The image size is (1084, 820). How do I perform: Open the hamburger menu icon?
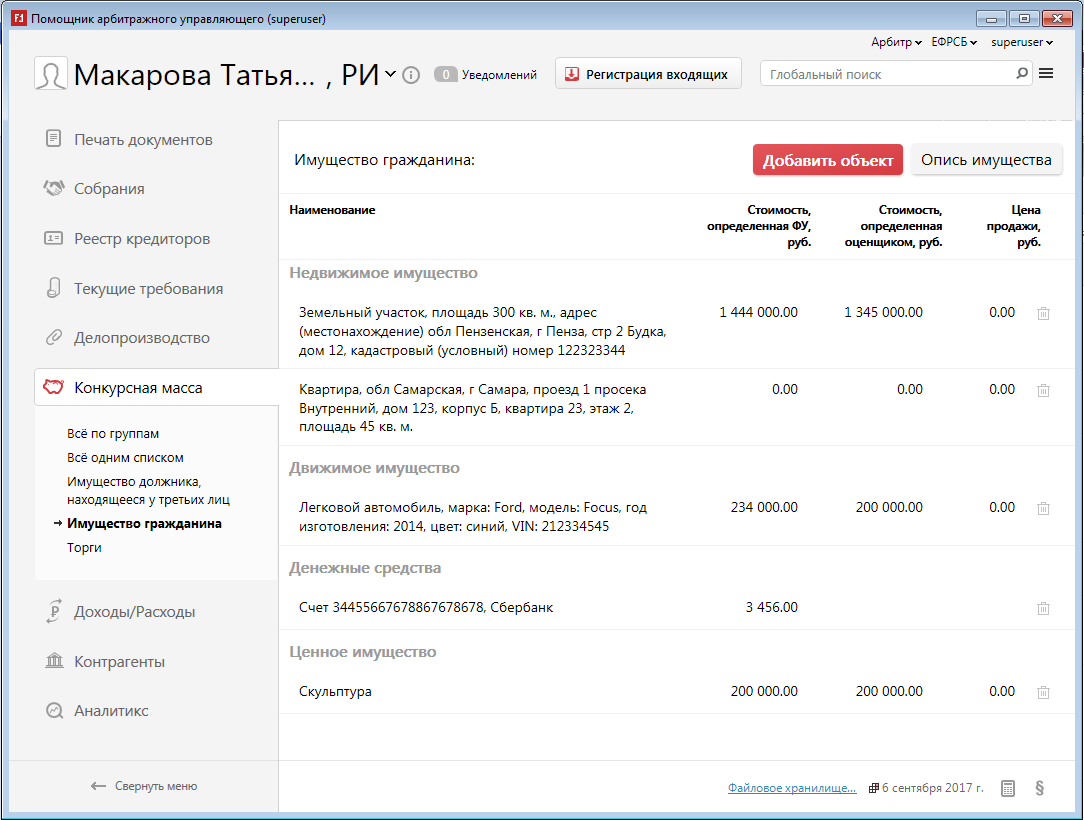click(1046, 73)
